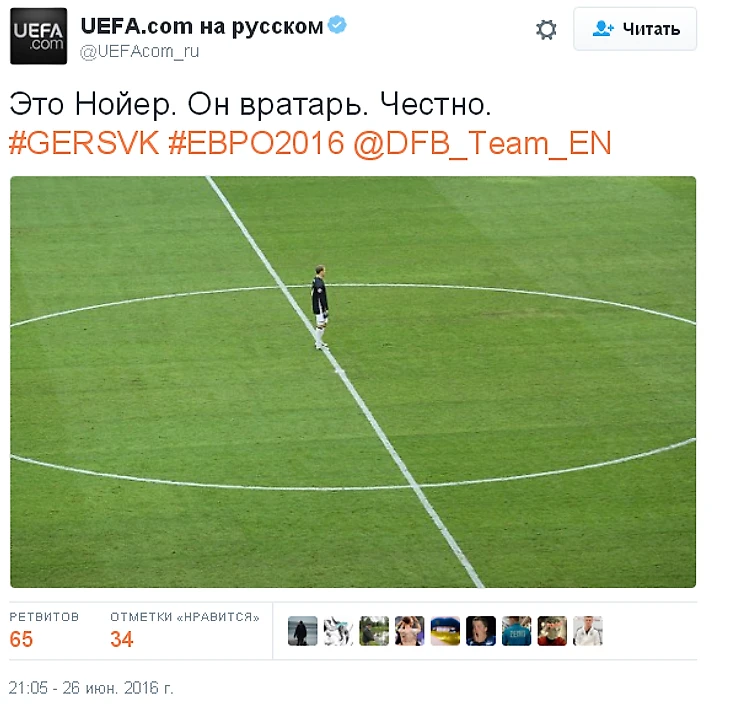Open the UEFA.com на русском profile name

(202, 26)
